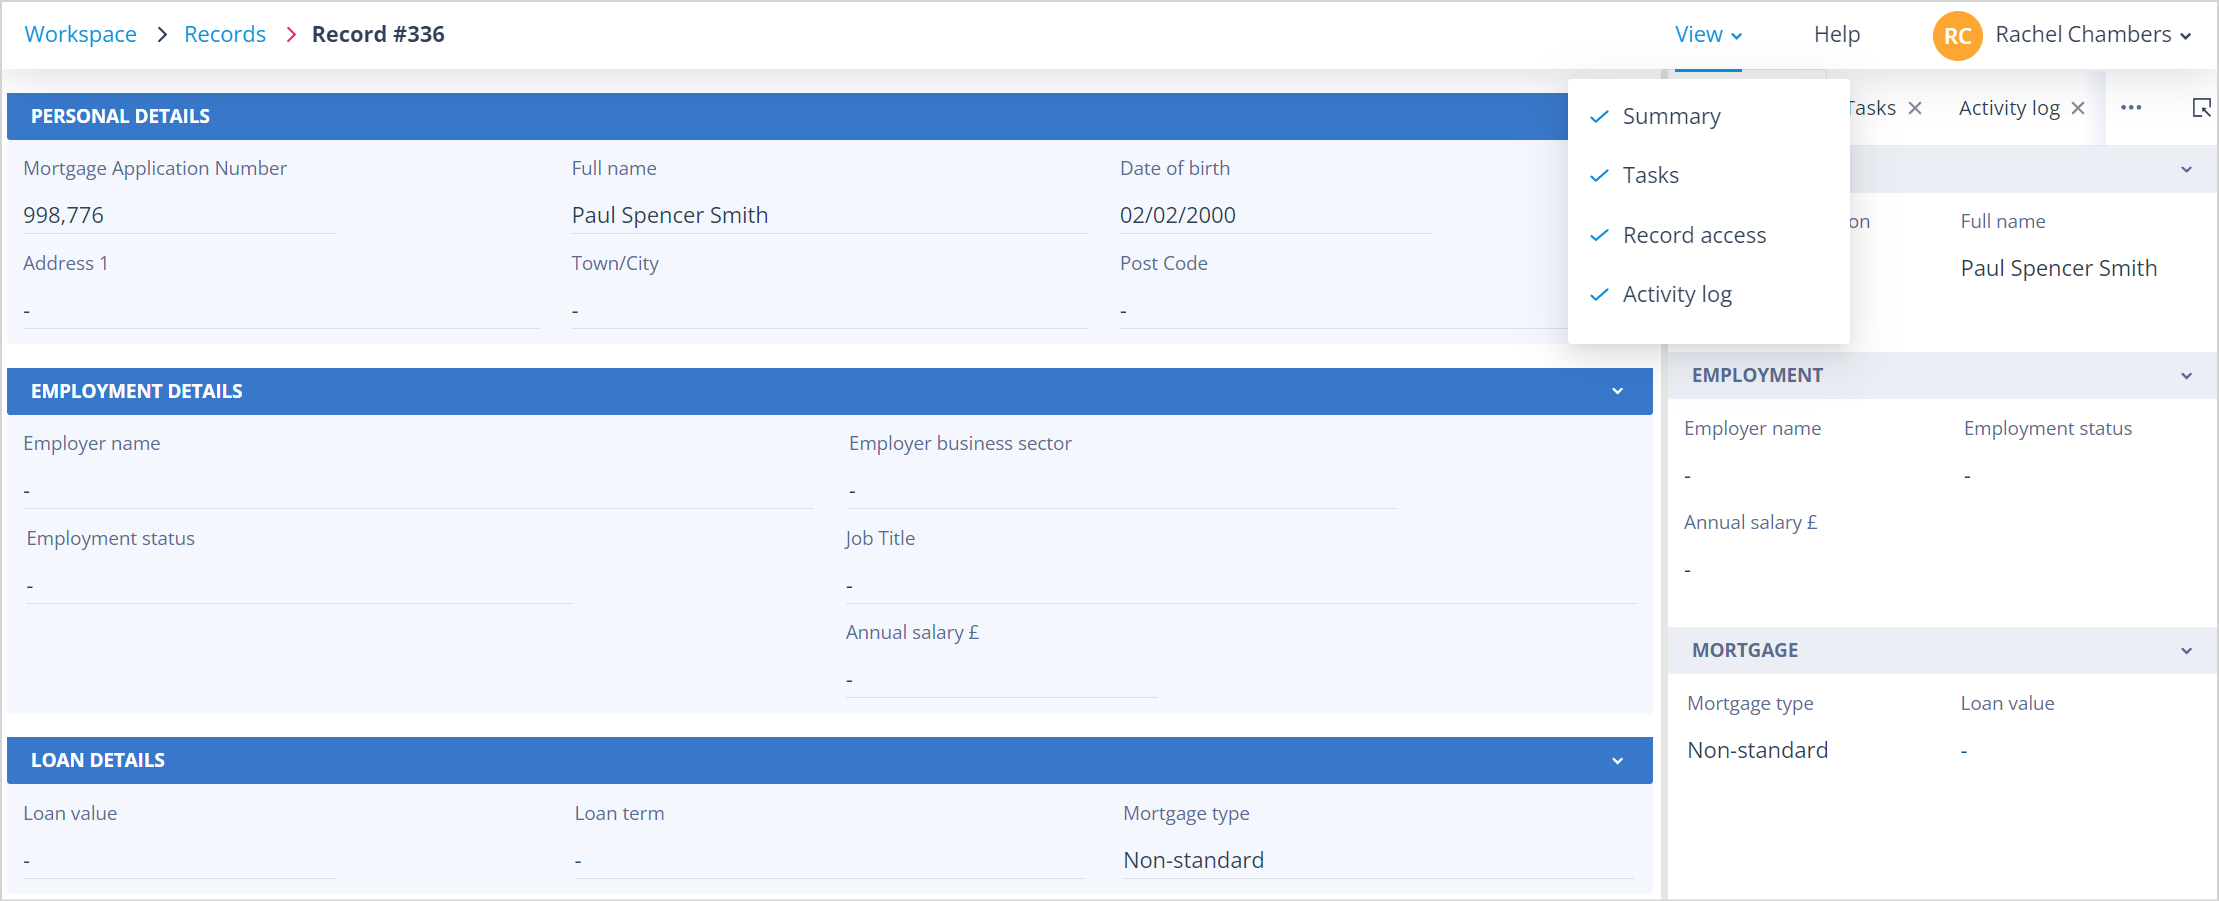Click the Mortgage Application Number field
Screen dimensions: 2219x901
[179, 215]
